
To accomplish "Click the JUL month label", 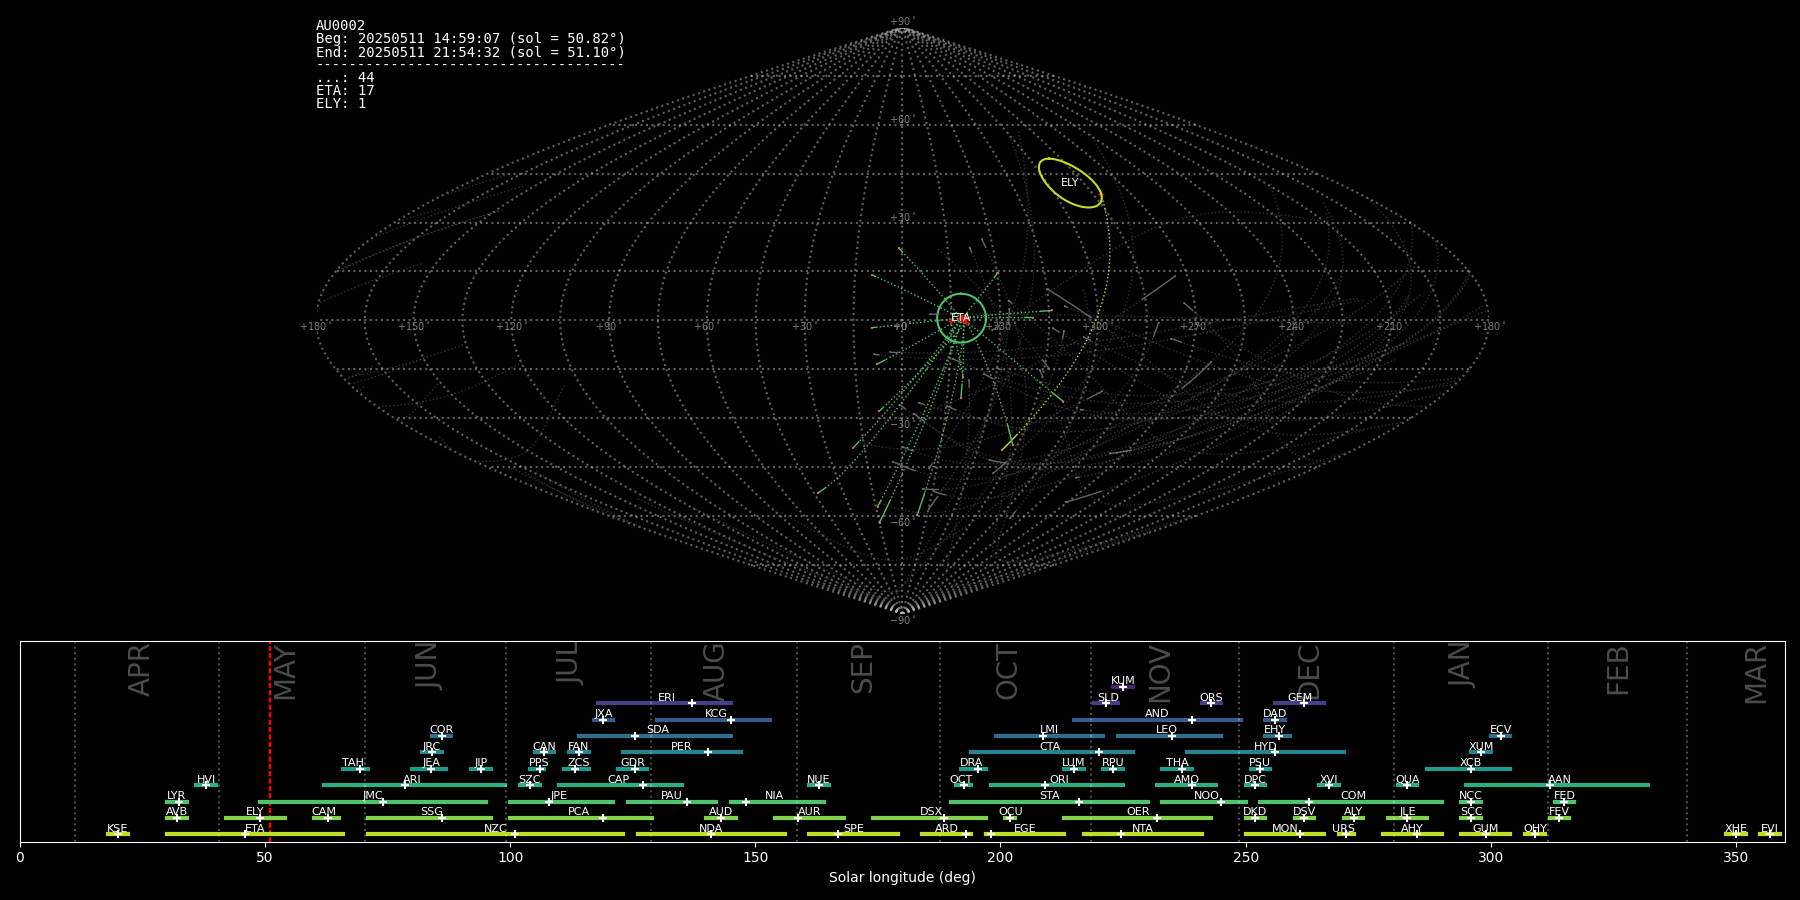I will [x=568, y=663].
